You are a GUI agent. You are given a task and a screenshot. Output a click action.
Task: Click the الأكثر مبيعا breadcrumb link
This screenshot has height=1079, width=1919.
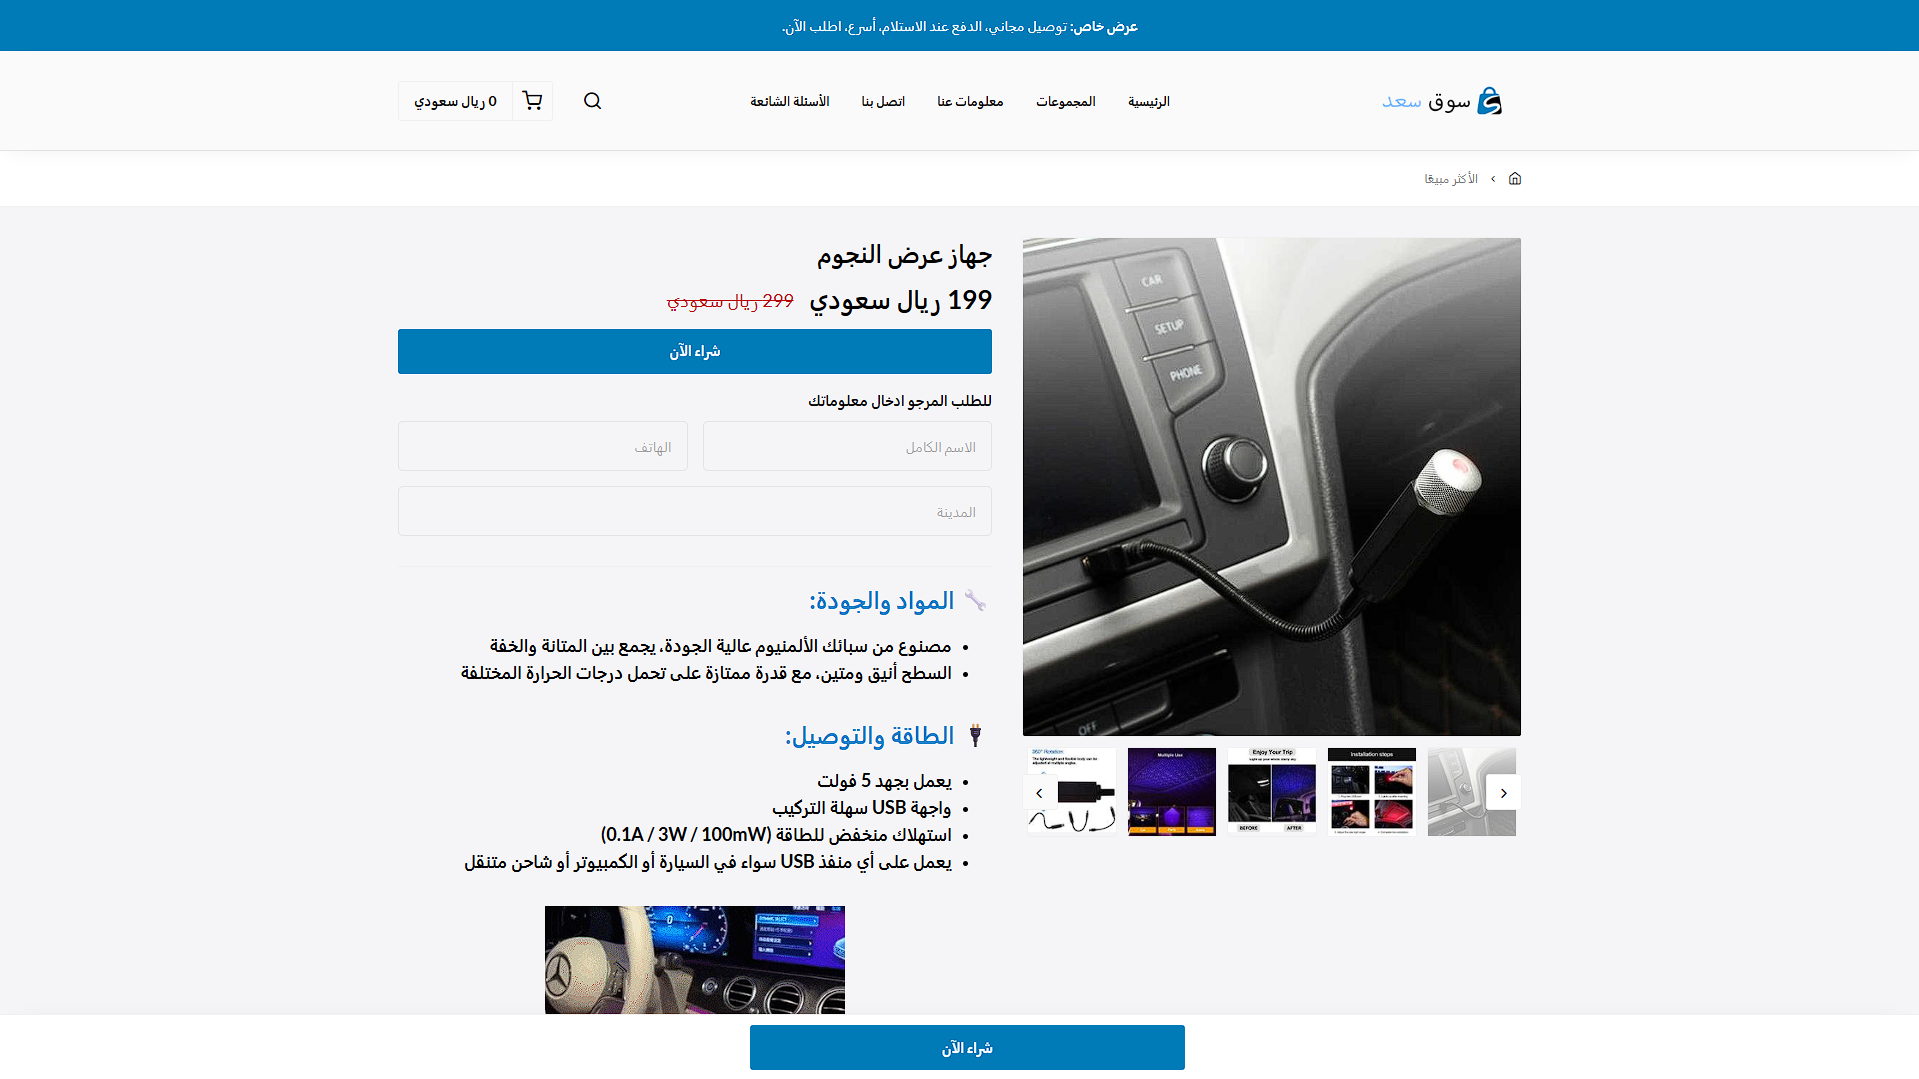1450,179
